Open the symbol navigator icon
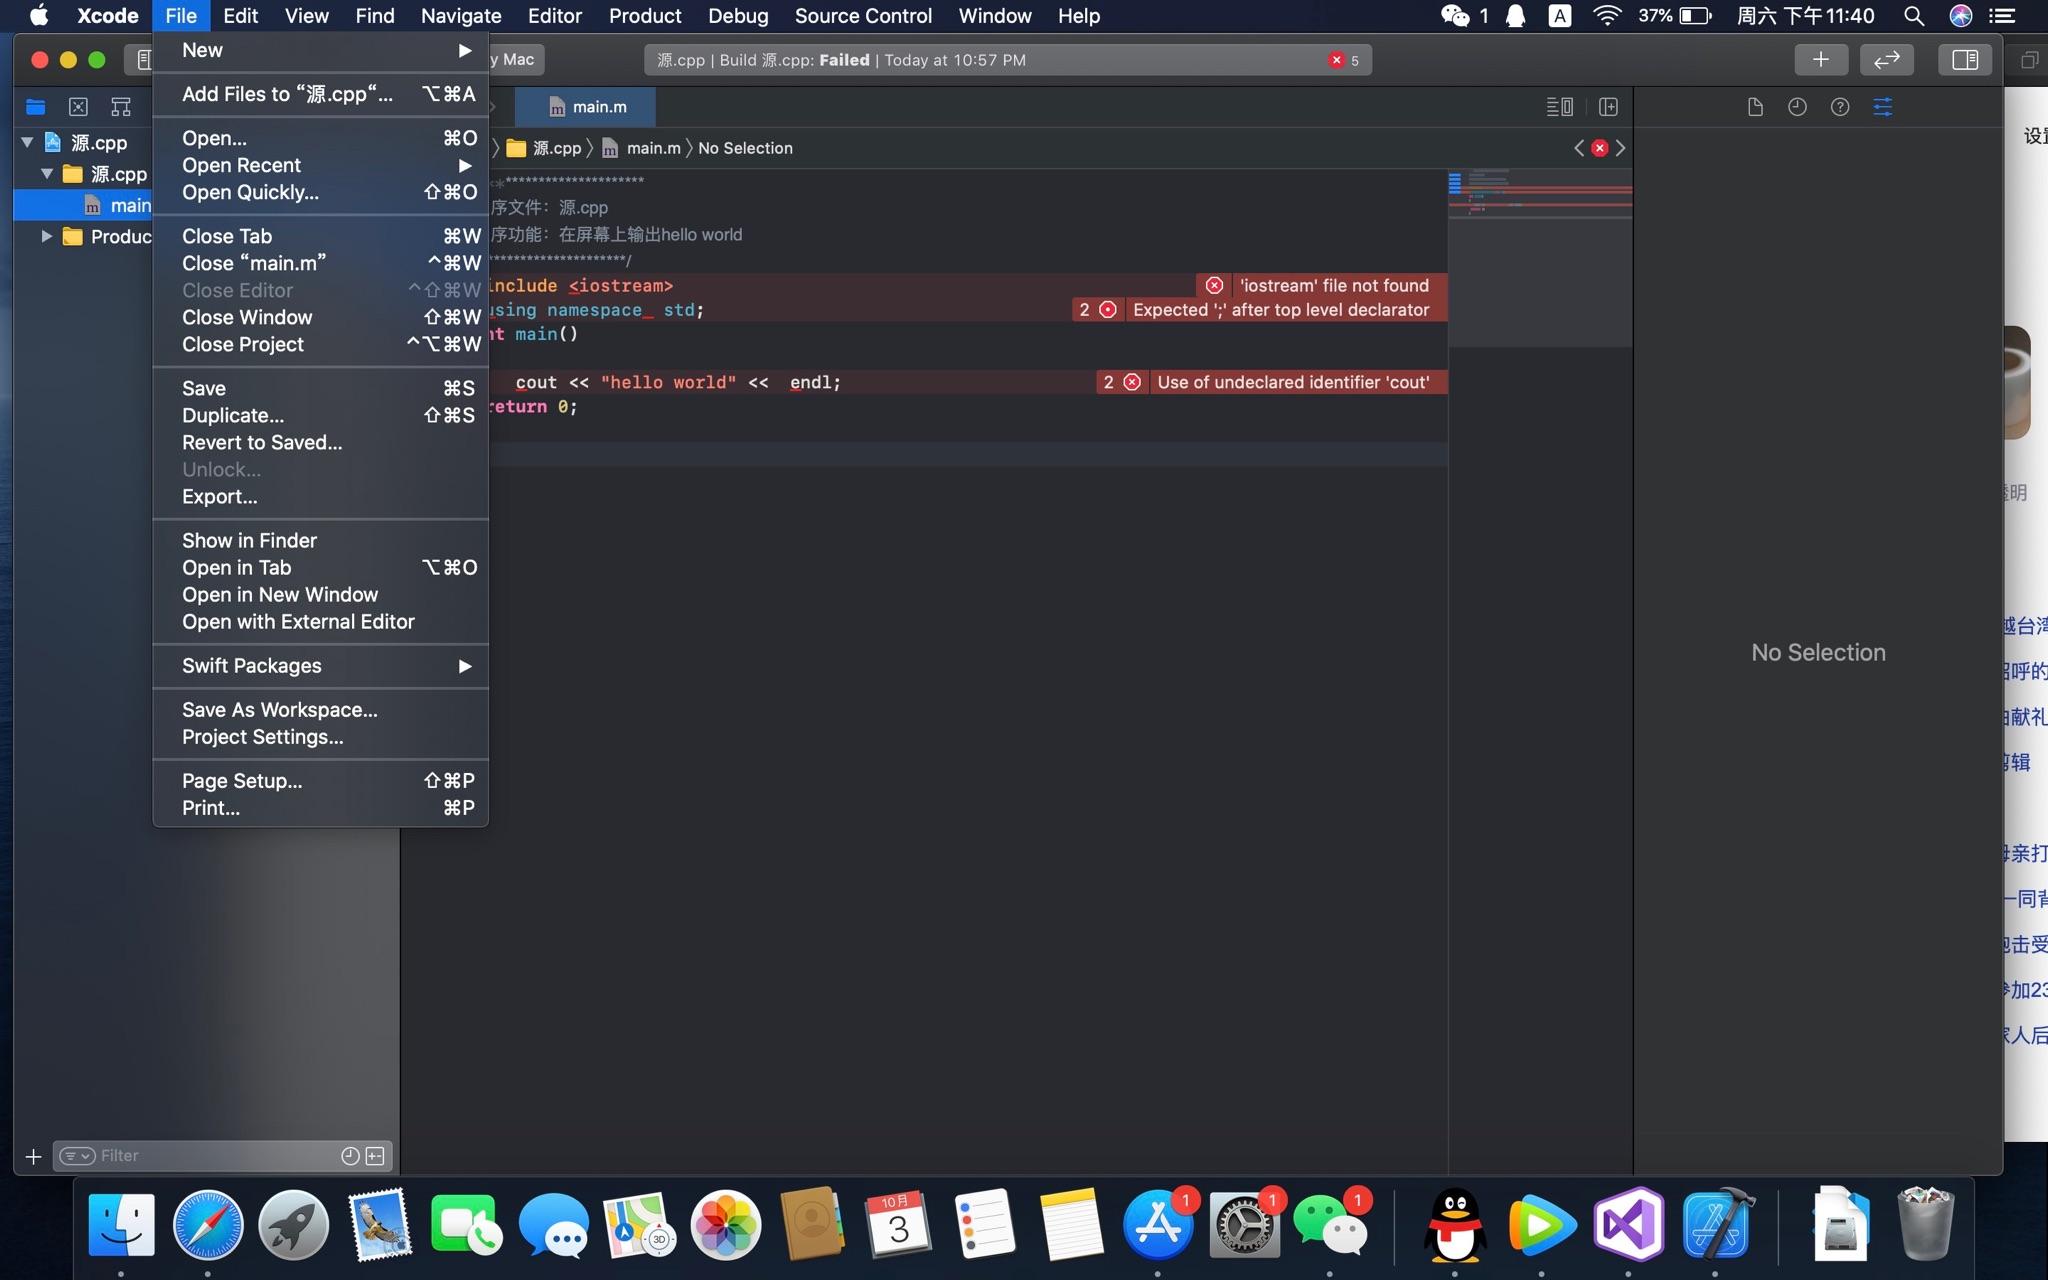 tap(121, 107)
